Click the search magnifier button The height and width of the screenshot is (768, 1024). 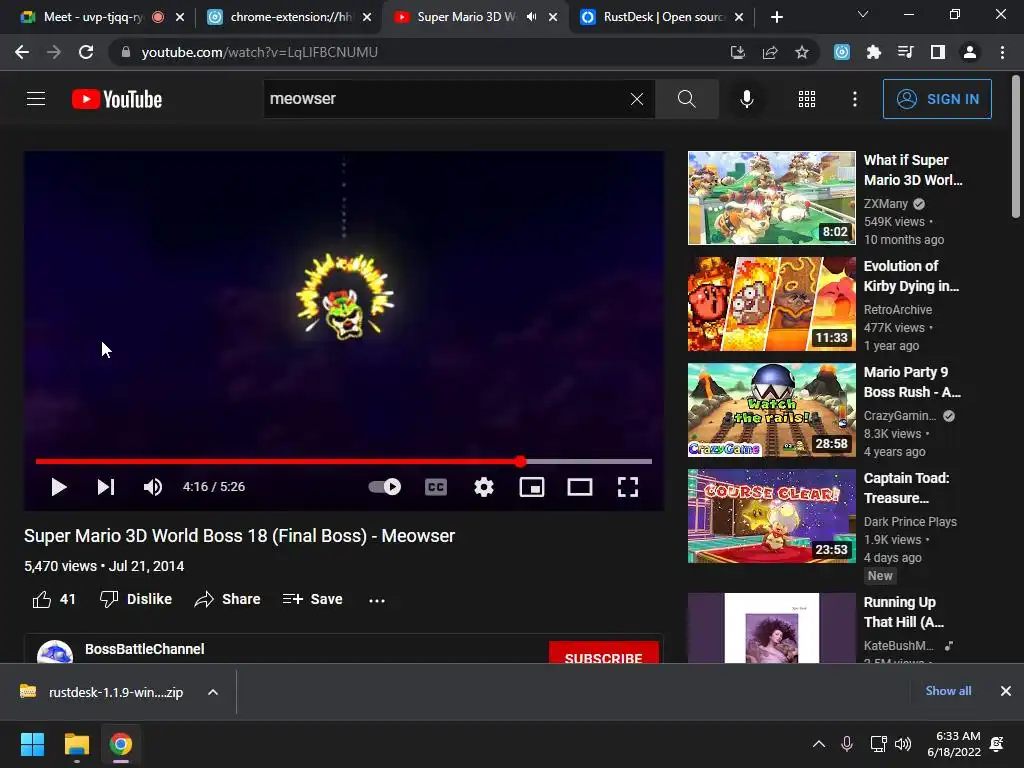(x=686, y=99)
